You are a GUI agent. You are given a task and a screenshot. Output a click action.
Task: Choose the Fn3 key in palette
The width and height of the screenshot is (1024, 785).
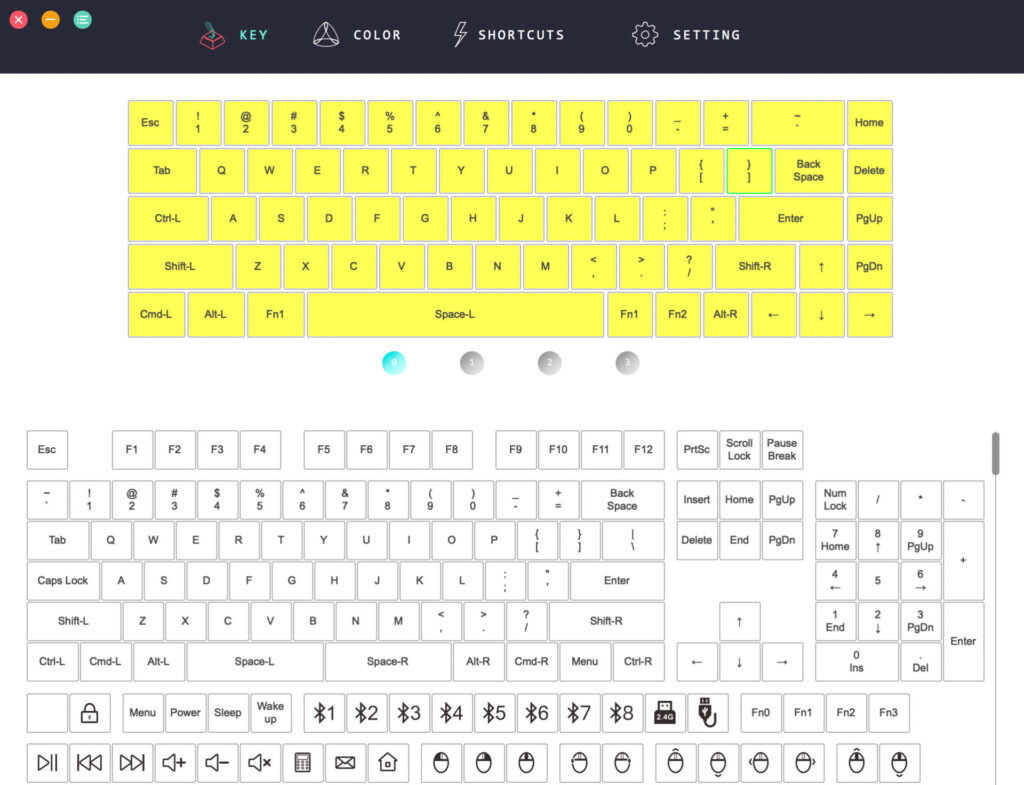click(x=888, y=713)
